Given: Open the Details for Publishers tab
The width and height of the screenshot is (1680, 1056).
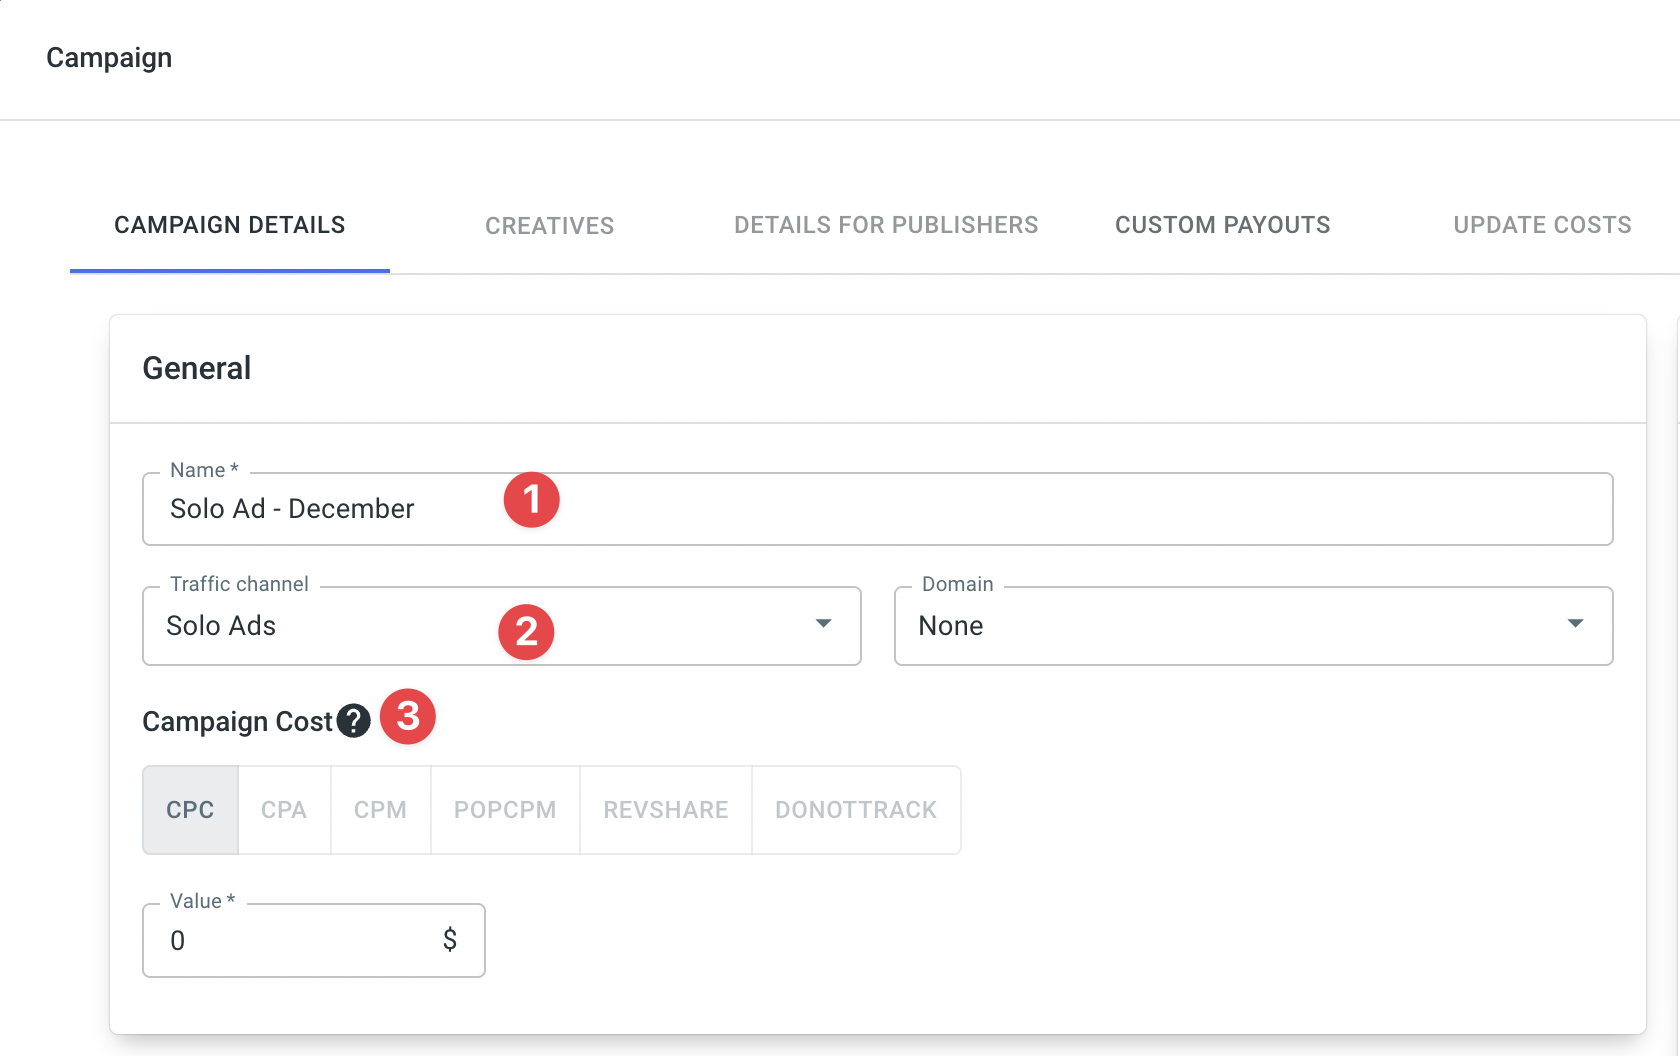Looking at the screenshot, I should click(886, 226).
